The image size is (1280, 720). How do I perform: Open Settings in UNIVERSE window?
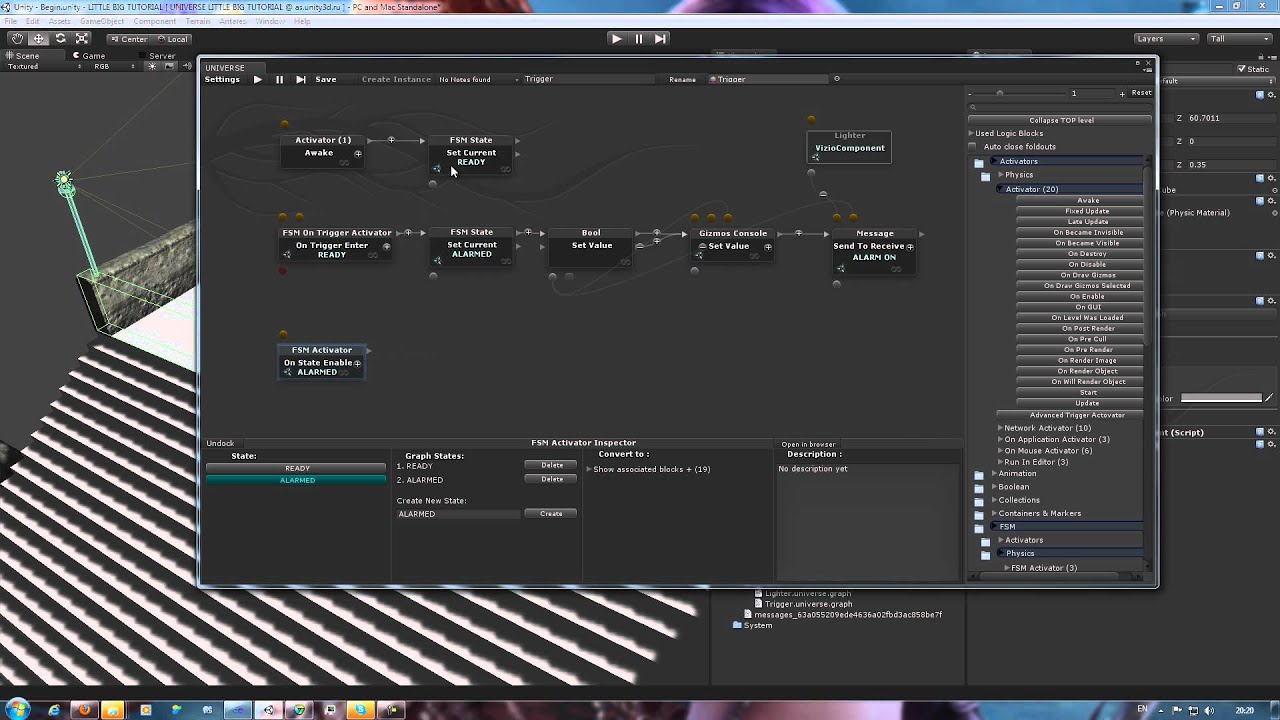222,80
